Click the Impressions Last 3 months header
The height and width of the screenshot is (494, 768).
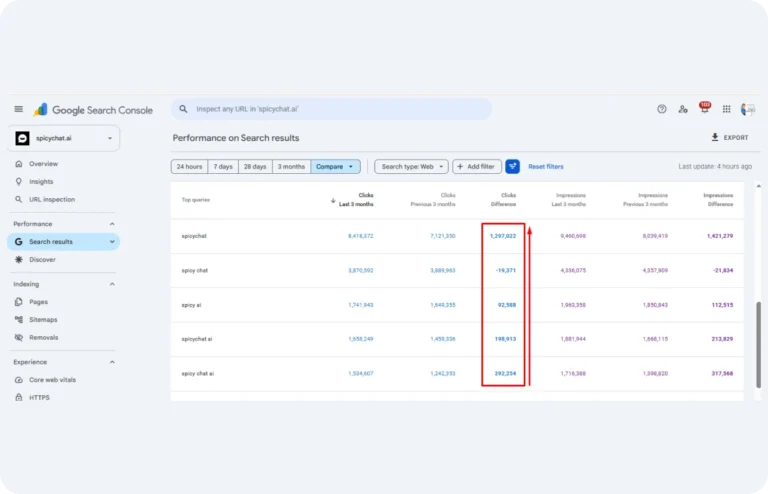pyautogui.click(x=569, y=200)
